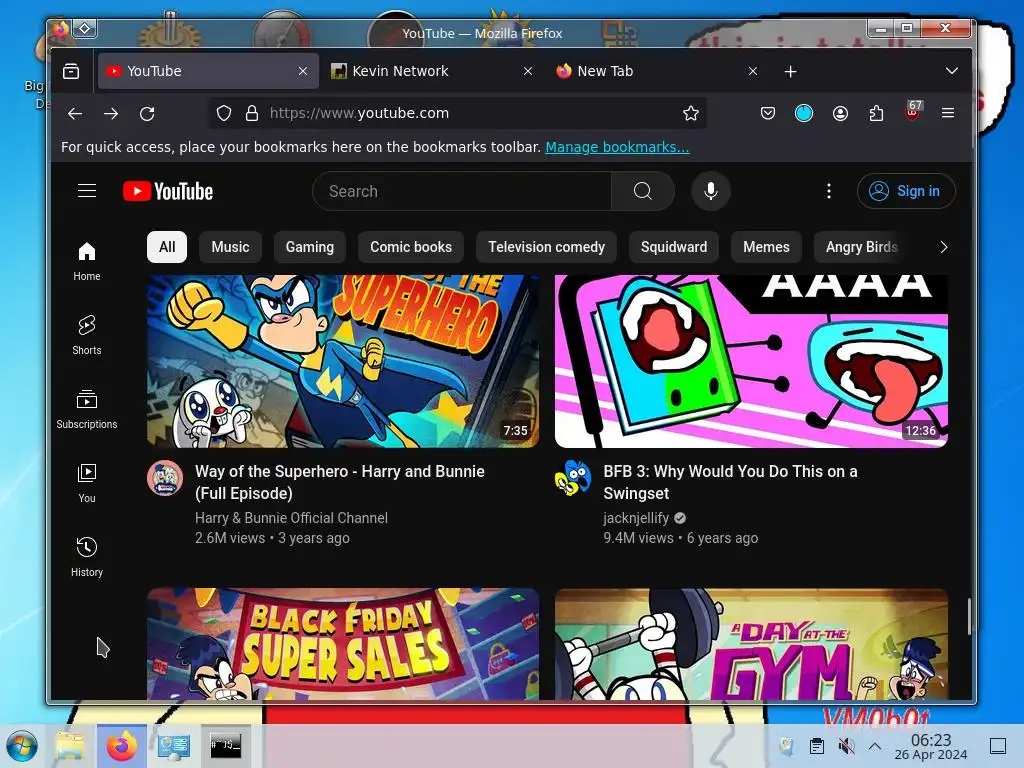Open the Firefox application menu
The width and height of the screenshot is (1024, 768).
pos(948,114)
